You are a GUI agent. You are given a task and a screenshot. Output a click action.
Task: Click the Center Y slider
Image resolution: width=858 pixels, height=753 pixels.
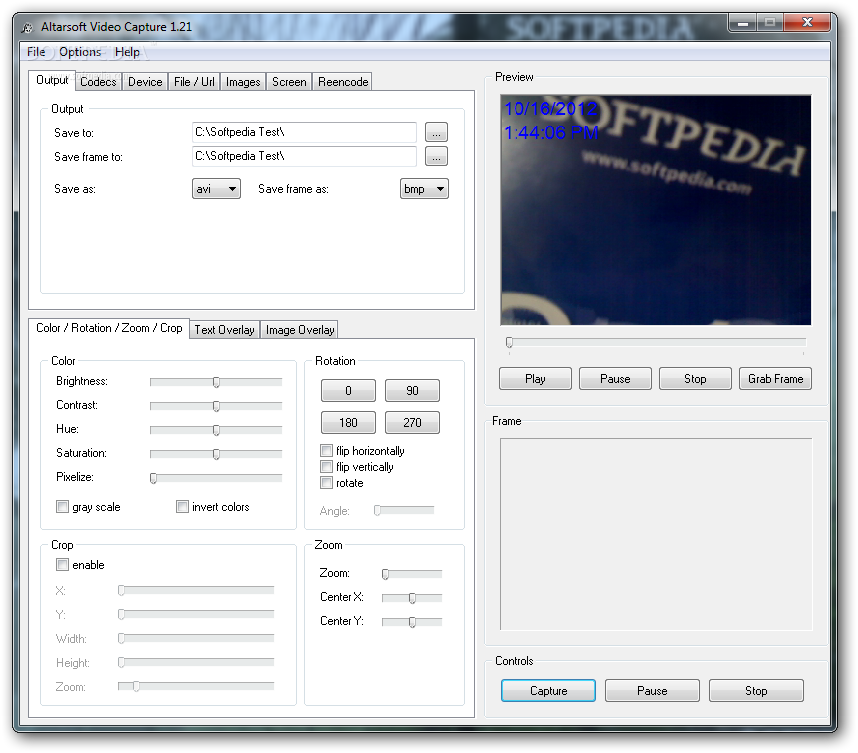coord(412,622)
